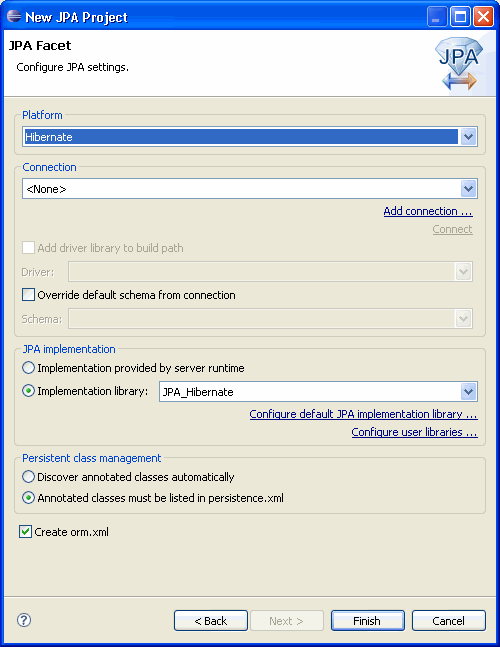Select Annotated classes must be listed option
500x647 pixels.
click(28, 498)
